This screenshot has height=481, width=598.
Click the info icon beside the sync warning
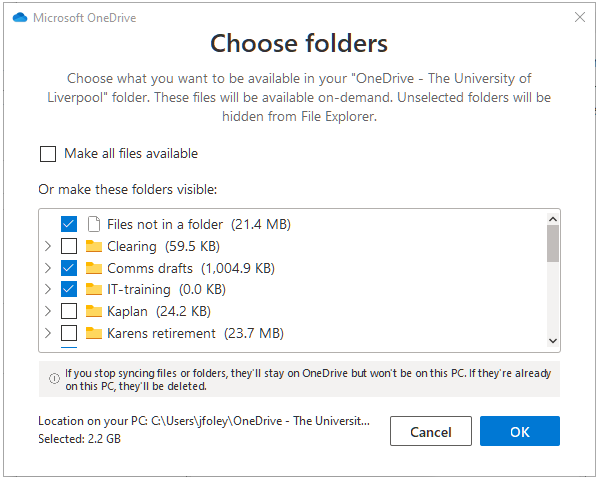pos(54,378)
